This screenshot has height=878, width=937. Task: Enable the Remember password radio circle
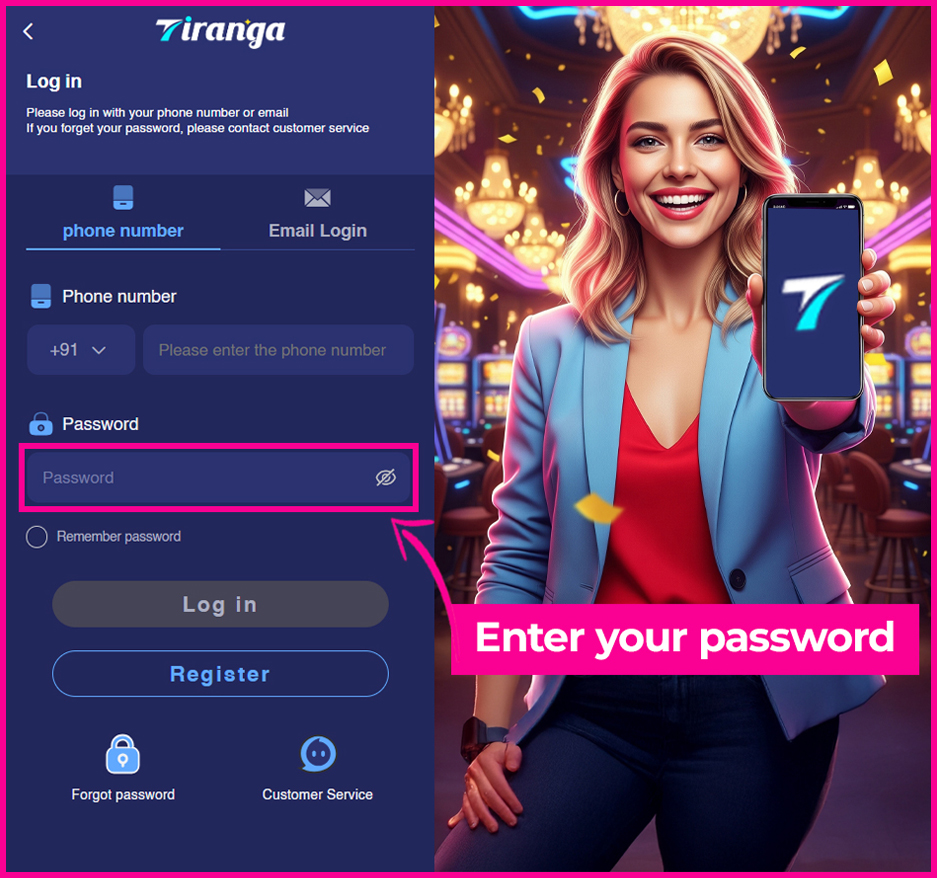pos(36,537)
